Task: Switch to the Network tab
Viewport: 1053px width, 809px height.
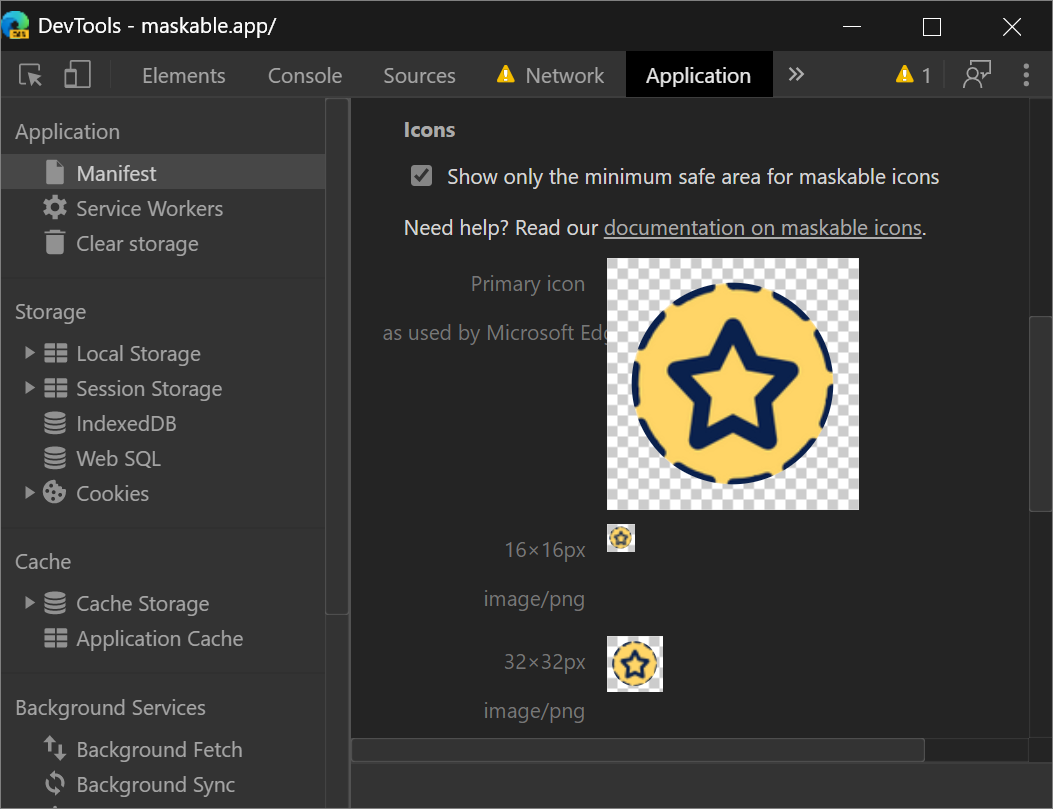Action: pos(564,76)
